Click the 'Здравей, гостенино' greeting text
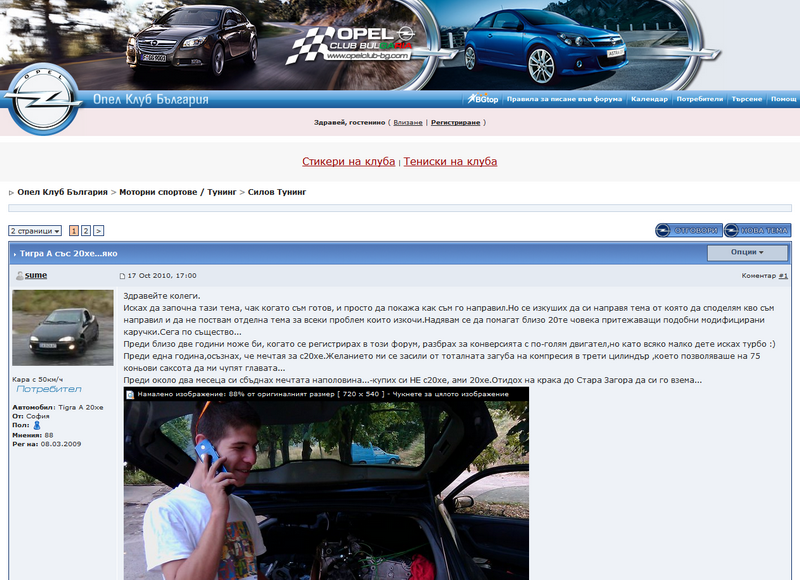800x580 pixels. click(x=349, y=122)
